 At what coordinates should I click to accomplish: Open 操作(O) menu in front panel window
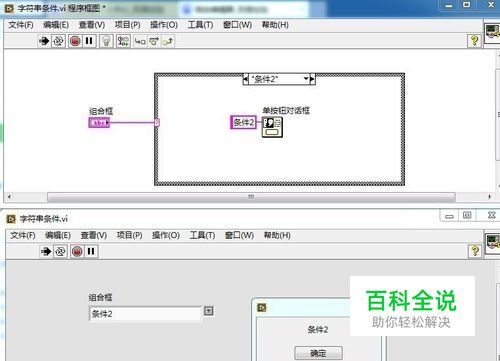166,235
